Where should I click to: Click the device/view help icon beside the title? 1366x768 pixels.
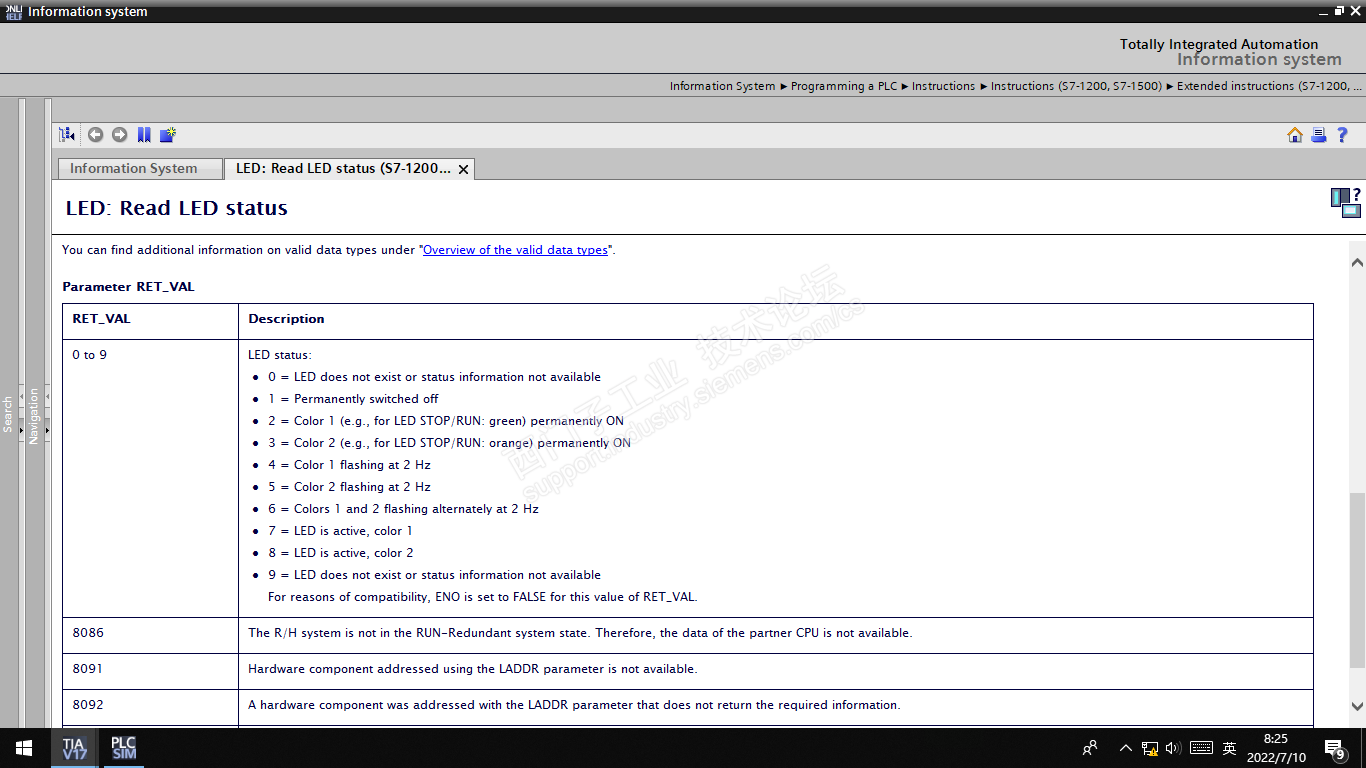[1345, 202]
